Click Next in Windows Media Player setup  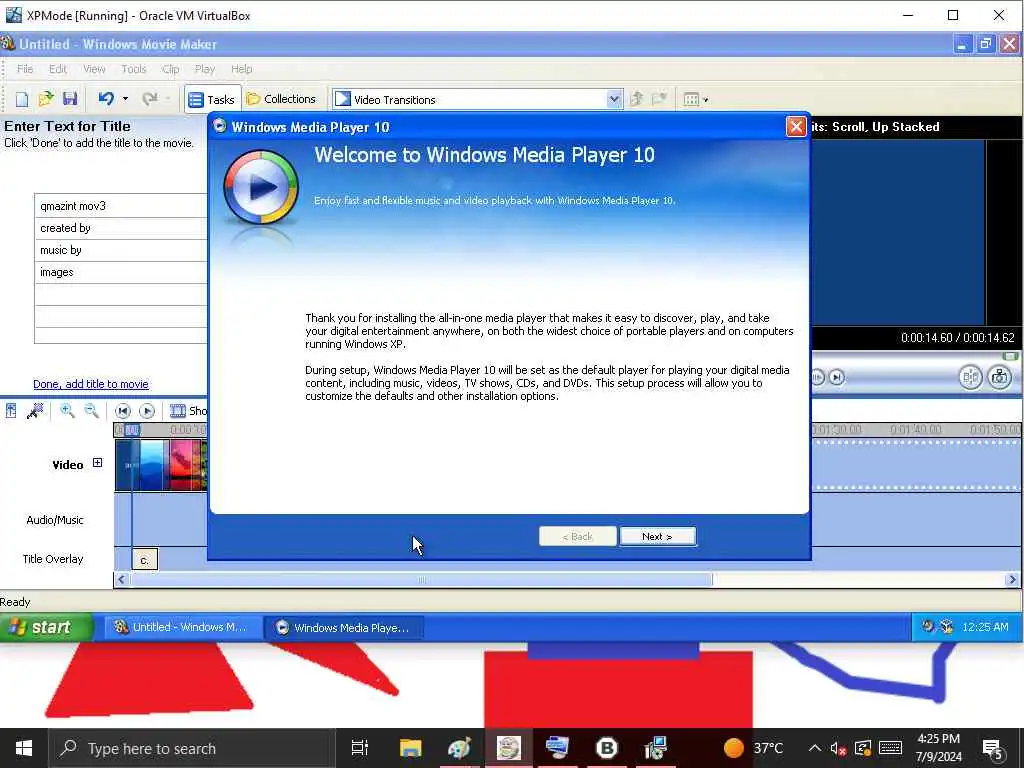657,536
